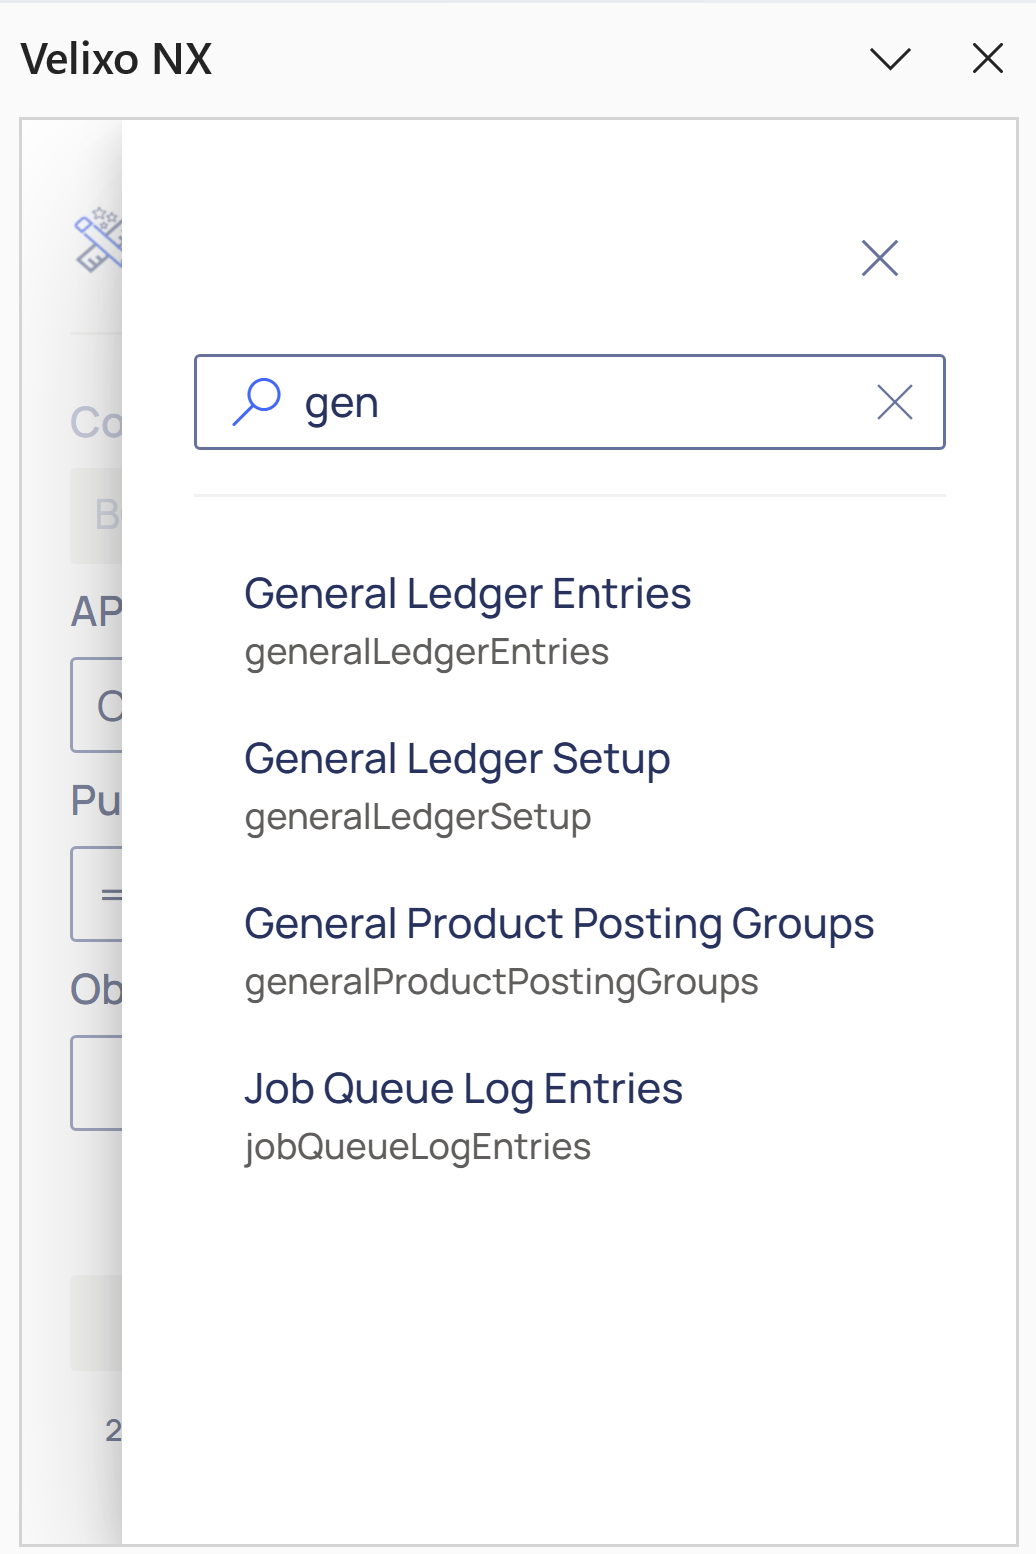1036x1554 pixels.
Task: Select Job Queue Log Entries result
Action: (x=463, y=1089)
